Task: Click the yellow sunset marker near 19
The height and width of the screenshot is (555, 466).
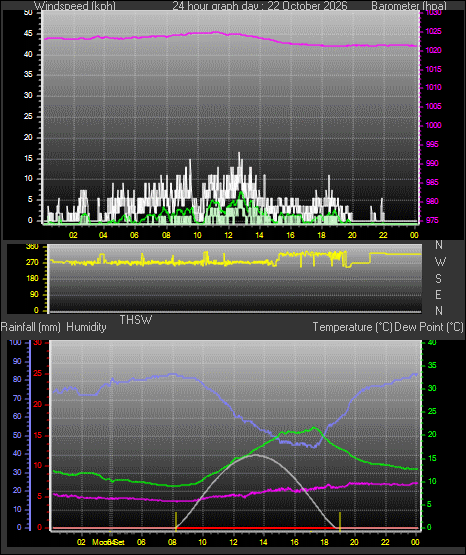Action: pos(340,521)
